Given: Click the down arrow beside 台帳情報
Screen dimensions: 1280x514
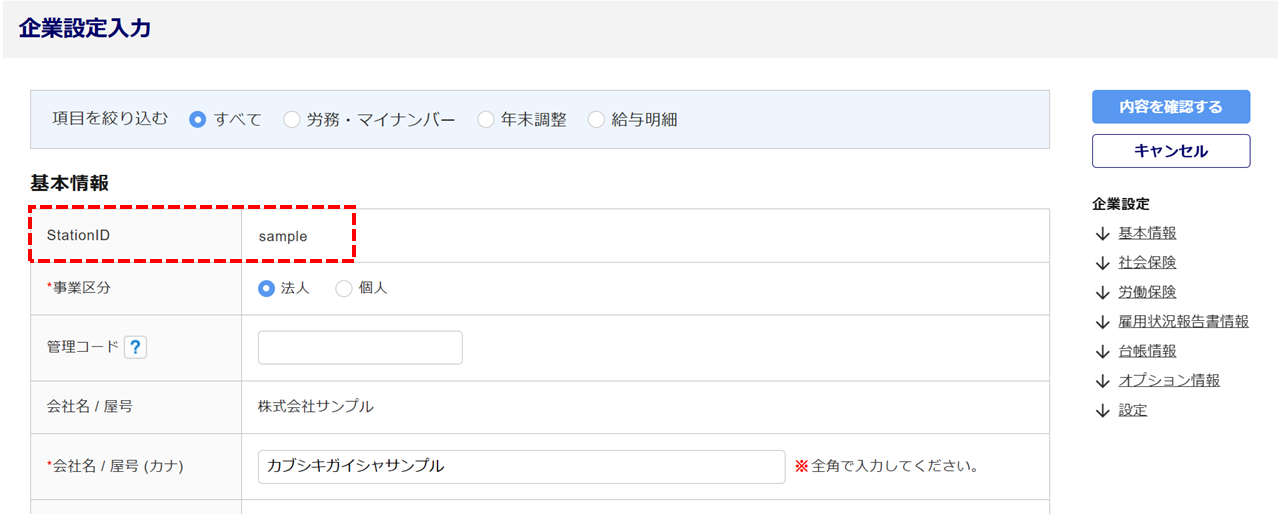Looking at the screenshot, I should coord(1103,351).
